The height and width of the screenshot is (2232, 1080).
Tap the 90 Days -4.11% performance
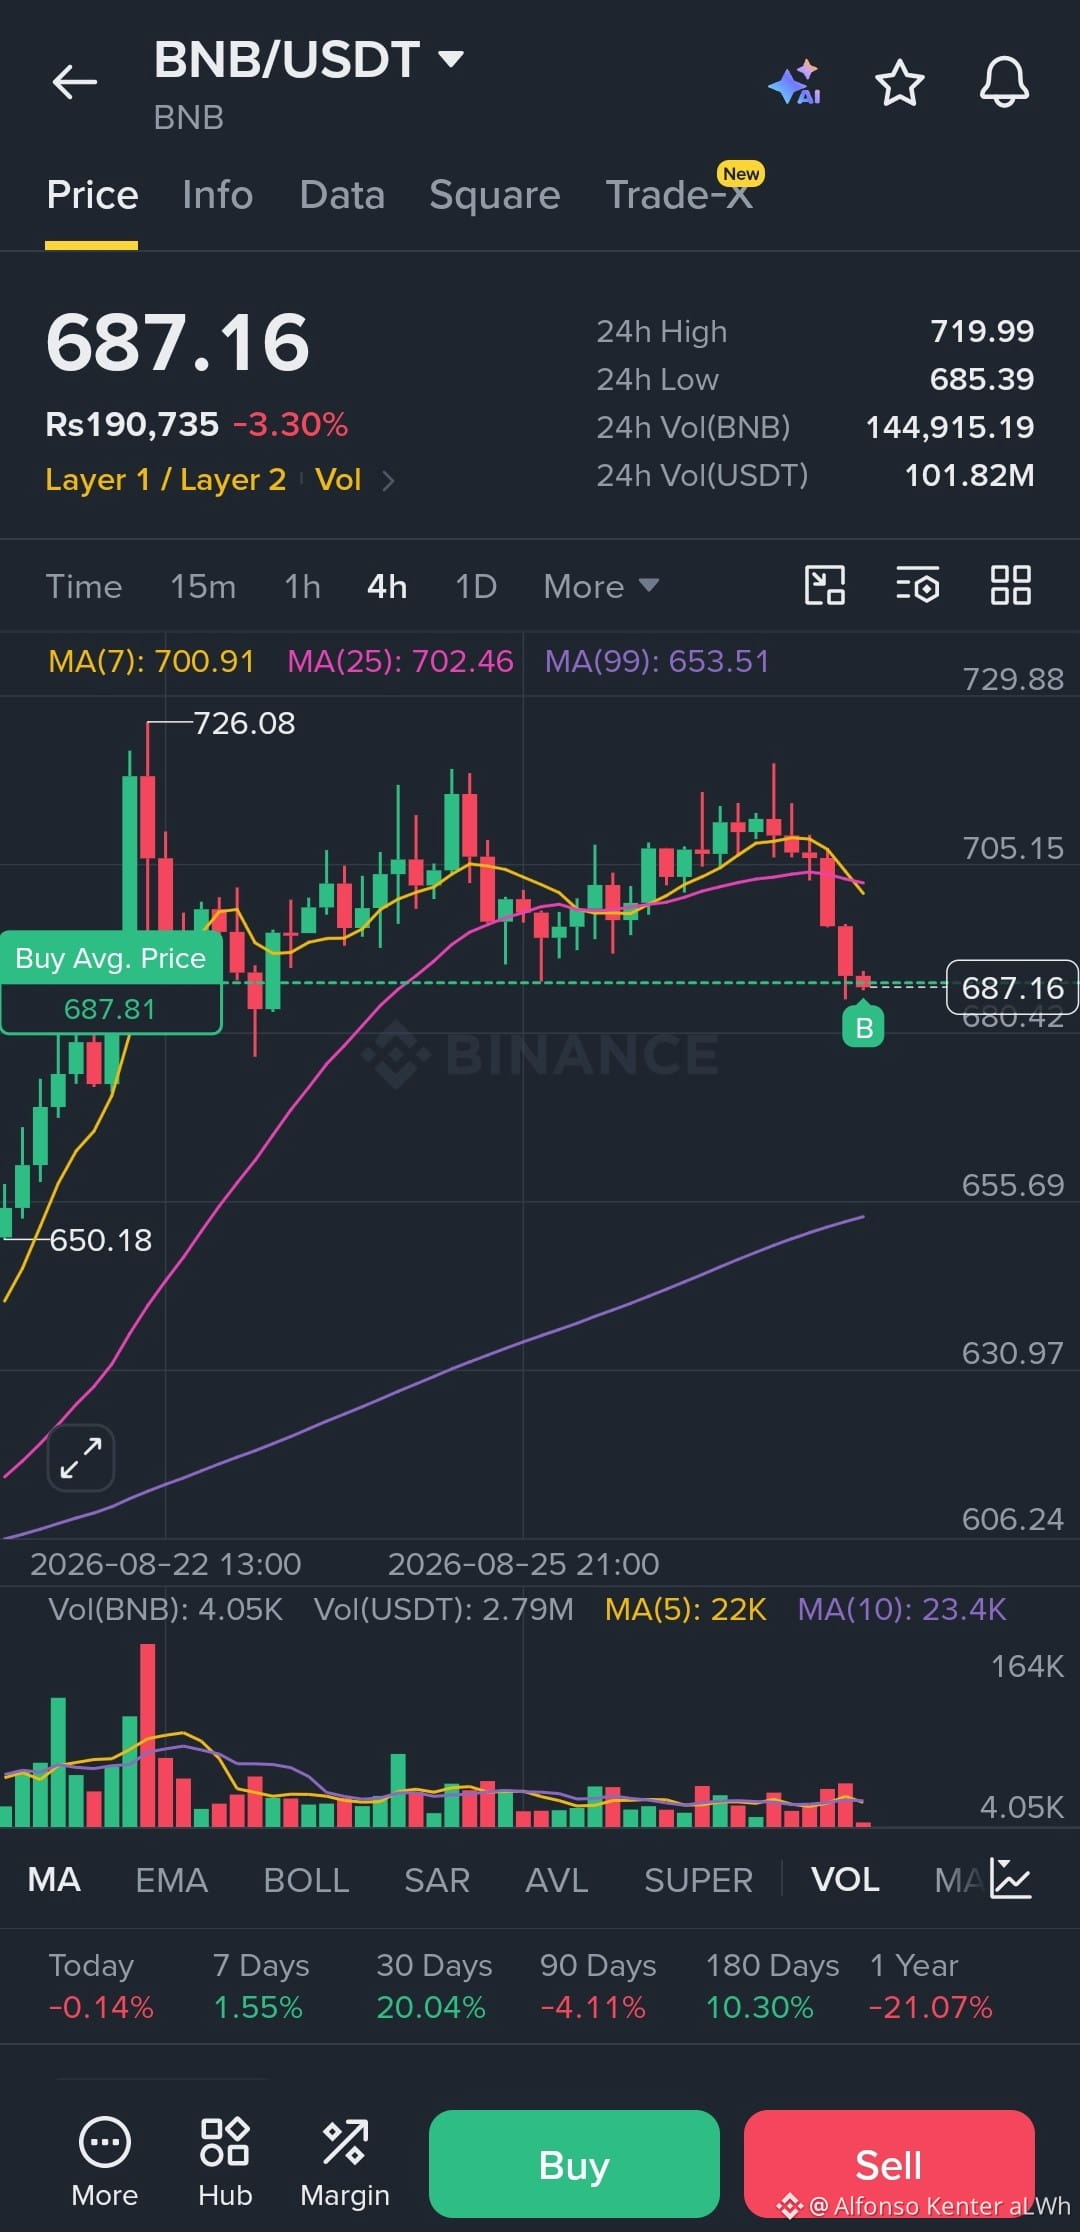click(598, 1986)
